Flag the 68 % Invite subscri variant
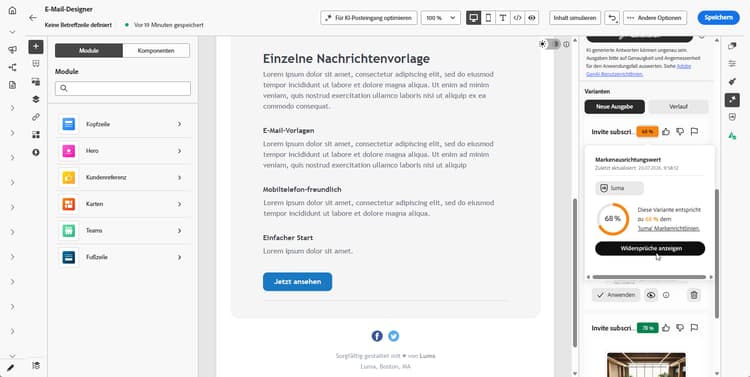Image resolution: width=750 pixels, height=377 pixels. click(694, 132)
